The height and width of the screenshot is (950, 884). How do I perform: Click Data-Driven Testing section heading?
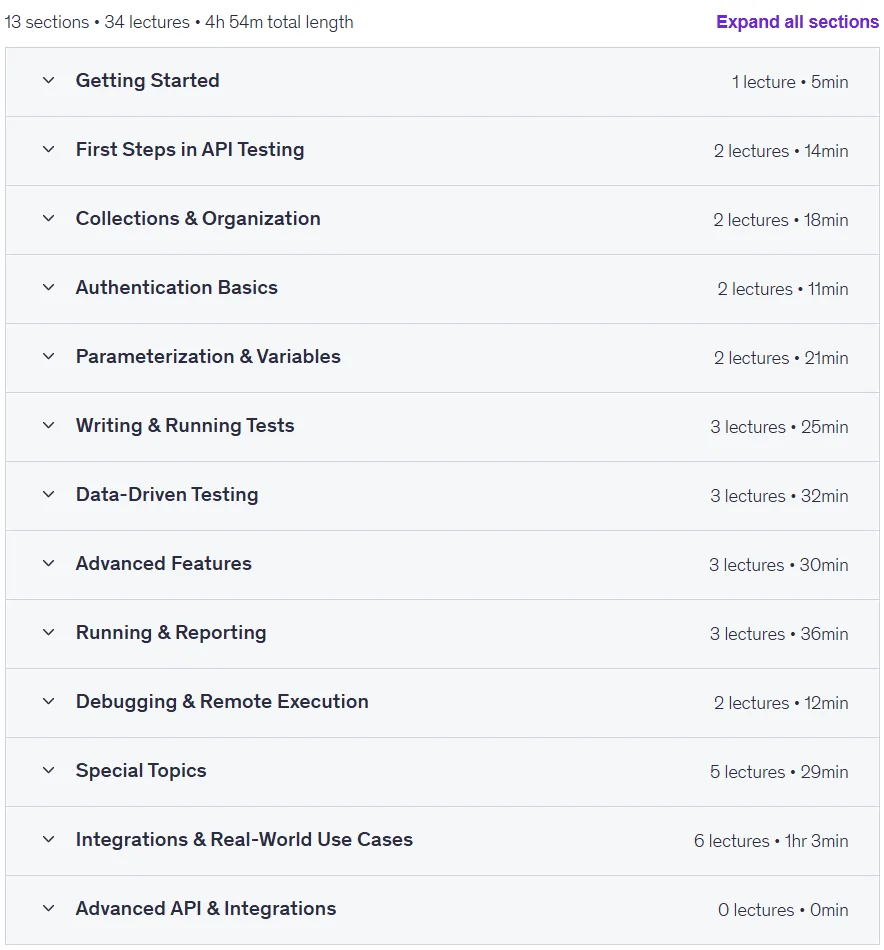(167, 494)
